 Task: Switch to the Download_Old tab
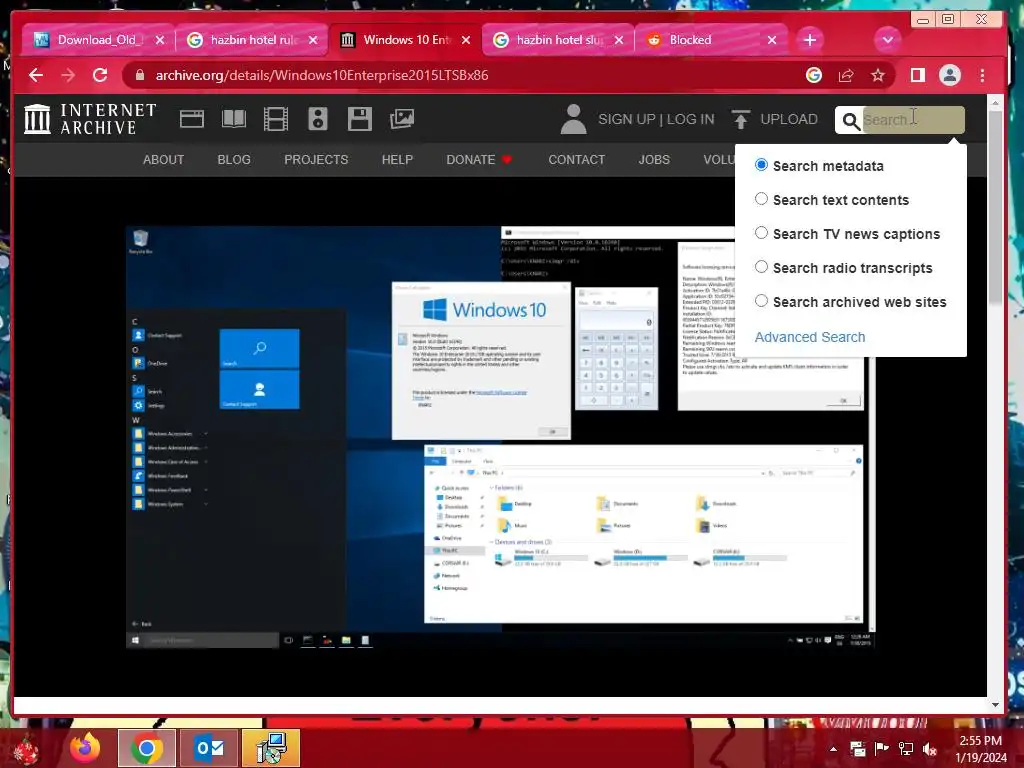pyautogui.click(x=98, y=40)
